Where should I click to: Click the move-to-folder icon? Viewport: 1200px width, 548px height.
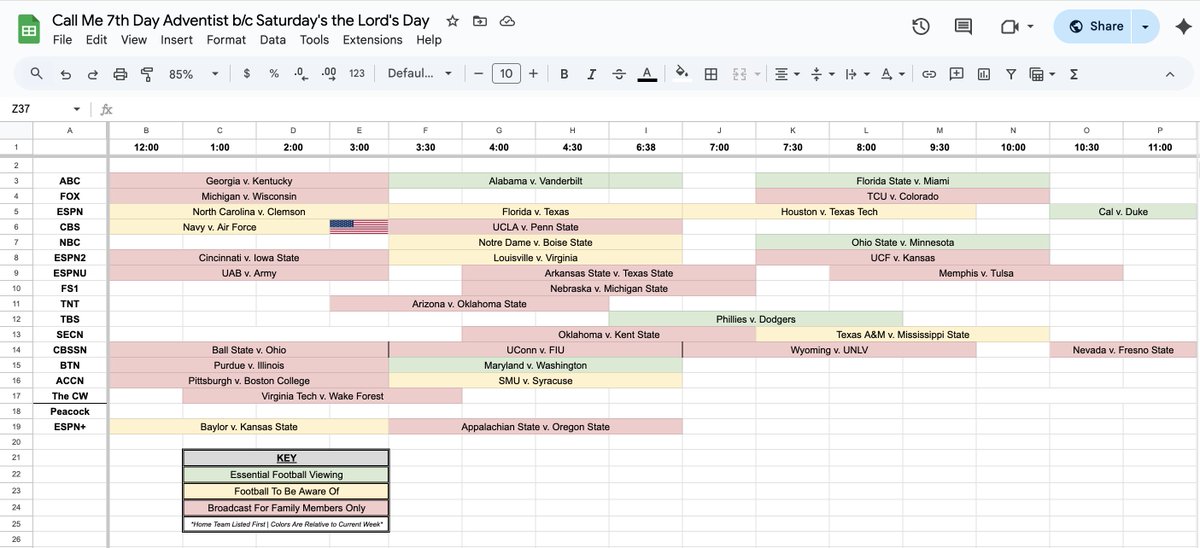coord(480,21)
